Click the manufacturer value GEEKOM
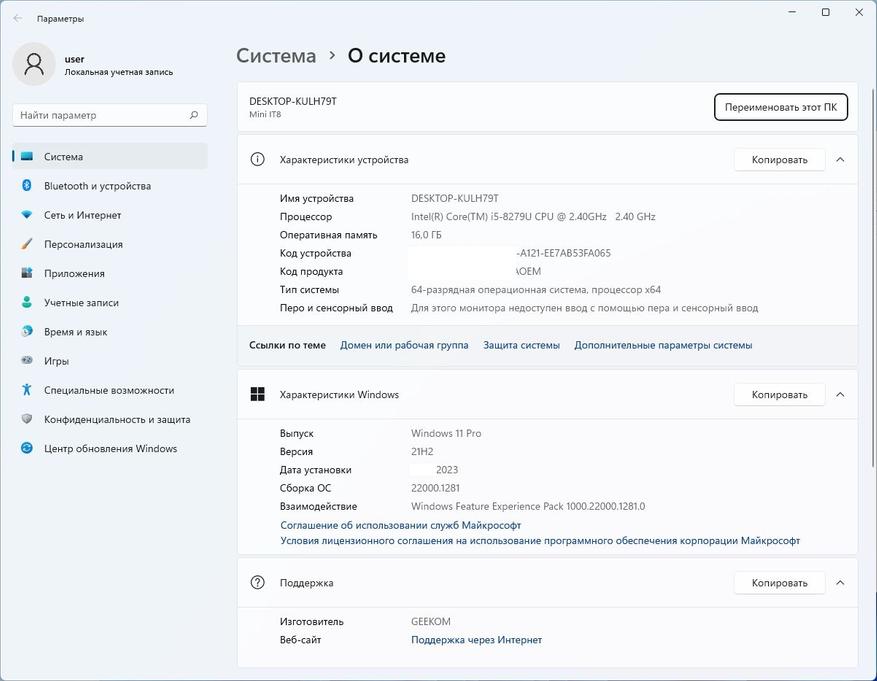 (x=431, y=622)
